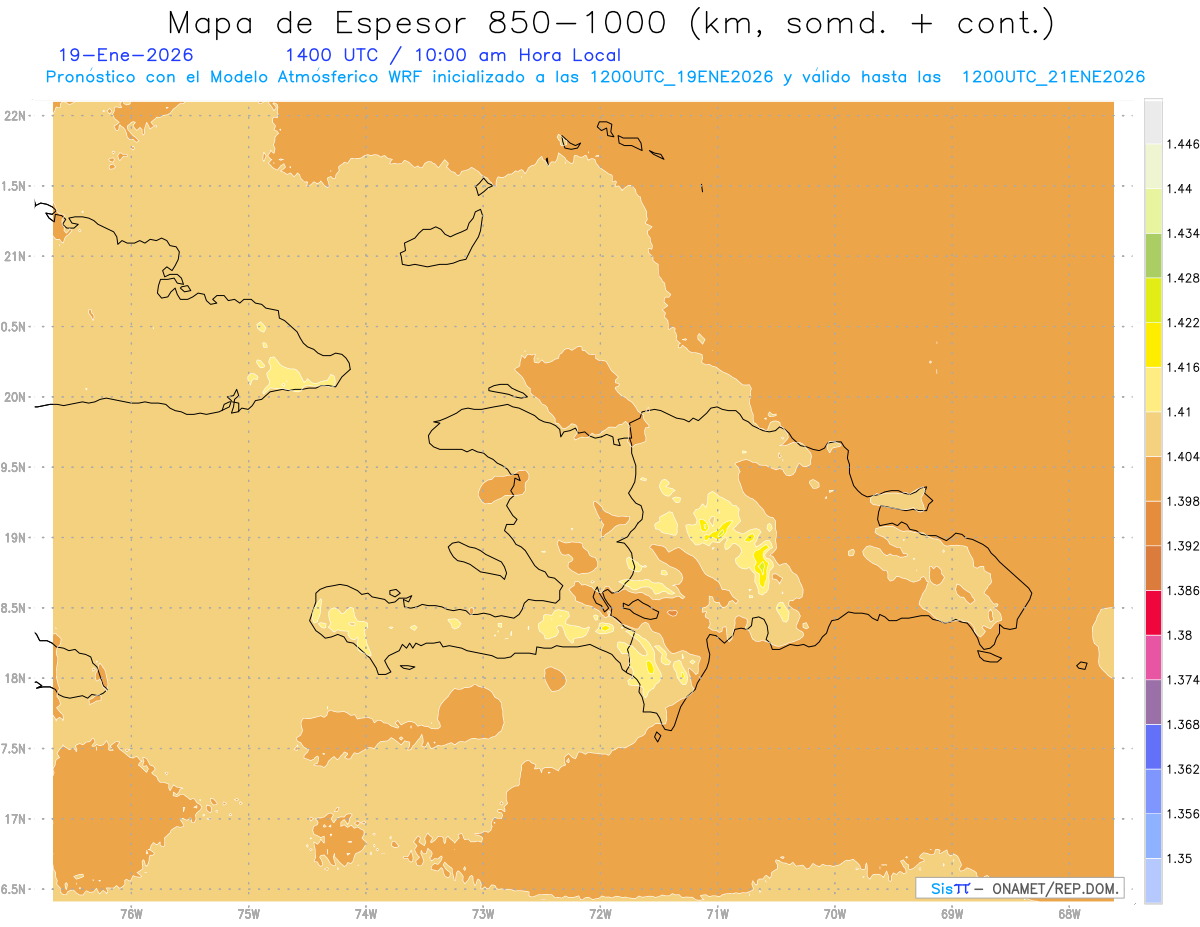
Task: Select the purple swatch between 1.368 and 1.374
Action: (x=1153, y=702)
